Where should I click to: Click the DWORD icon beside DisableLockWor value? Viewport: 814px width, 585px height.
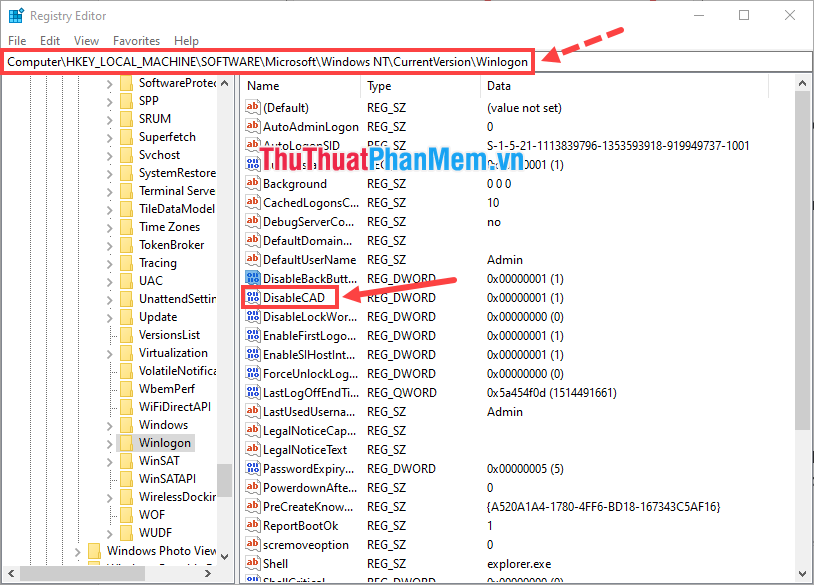pos(253,316)
